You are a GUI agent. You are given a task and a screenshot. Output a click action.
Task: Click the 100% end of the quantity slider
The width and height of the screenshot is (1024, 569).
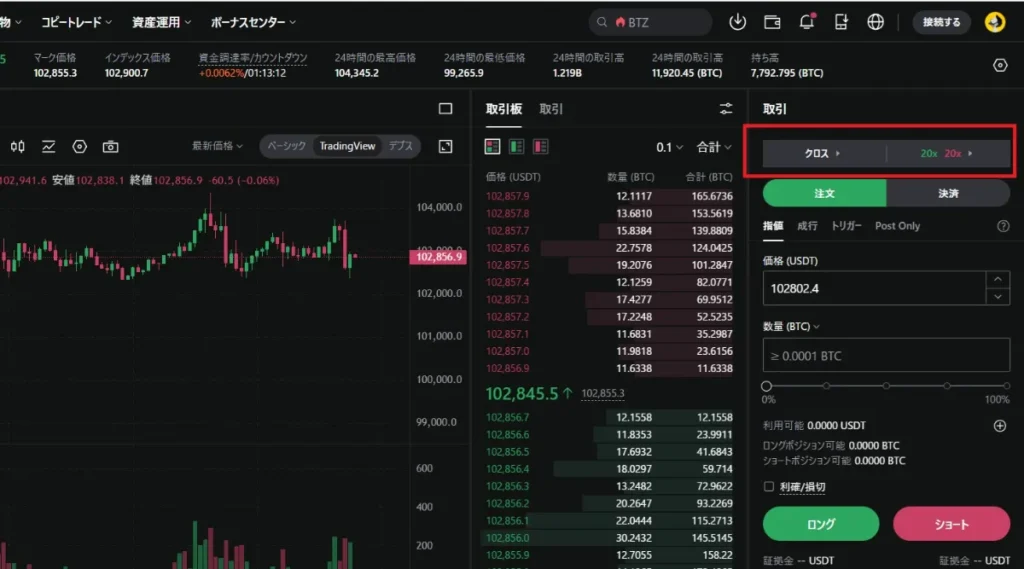pyautogui.click(x=1003, y=385)
